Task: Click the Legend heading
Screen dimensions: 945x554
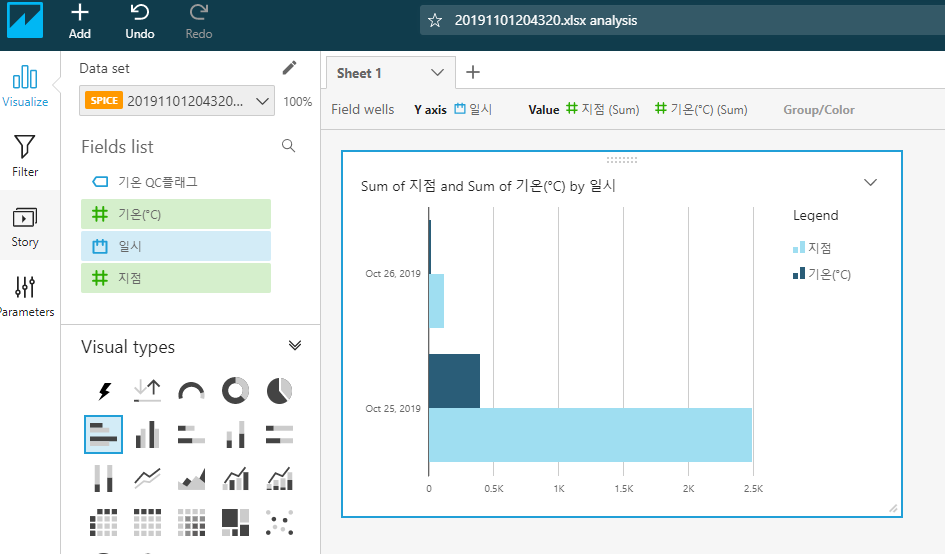Action: [x=815, y=215]
